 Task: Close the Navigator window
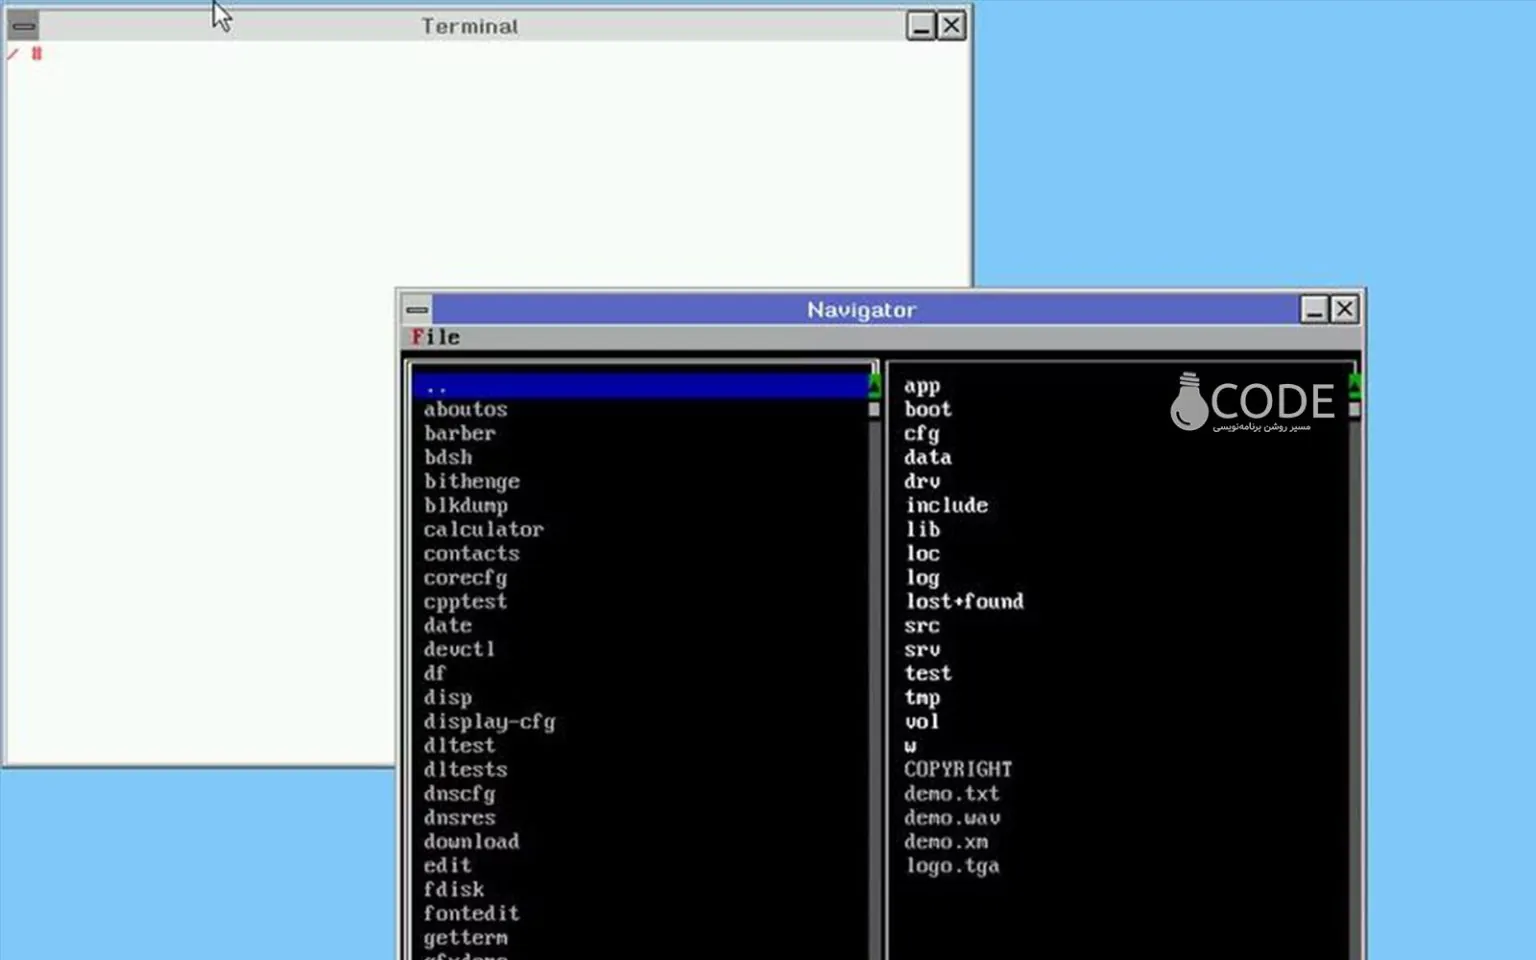point(1345,310)
